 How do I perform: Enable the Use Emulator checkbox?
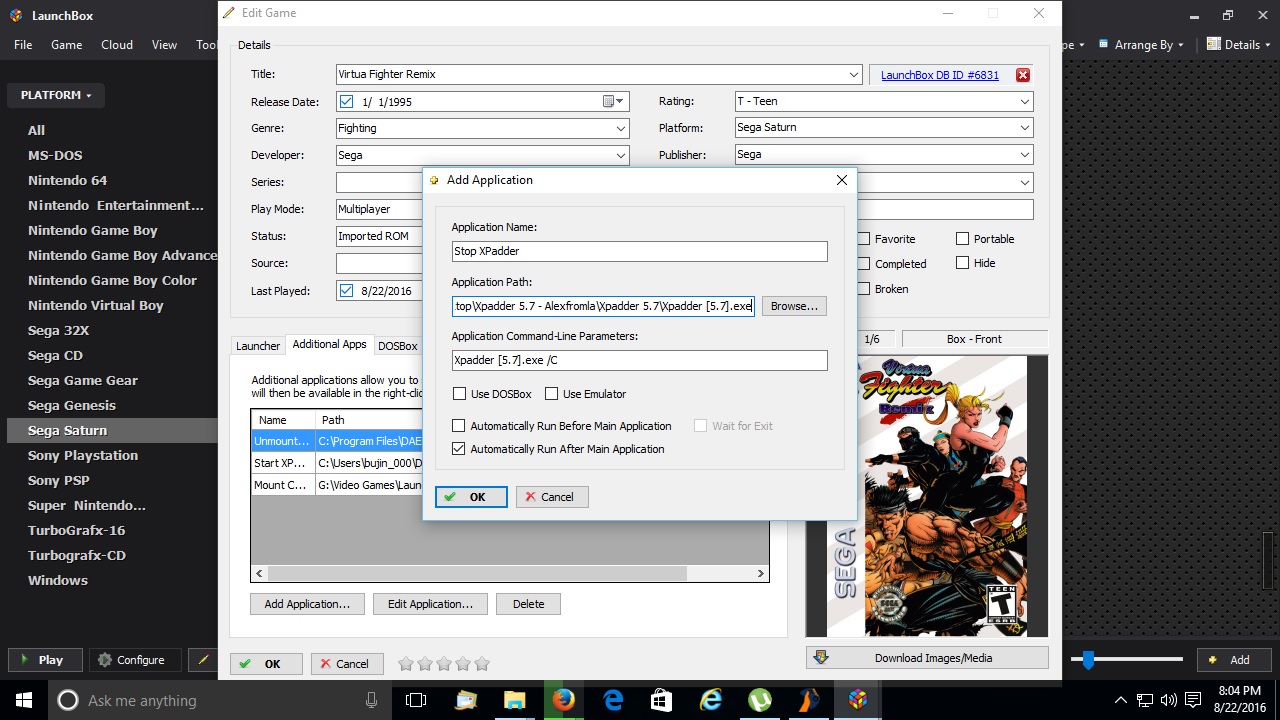click(551, 394)
